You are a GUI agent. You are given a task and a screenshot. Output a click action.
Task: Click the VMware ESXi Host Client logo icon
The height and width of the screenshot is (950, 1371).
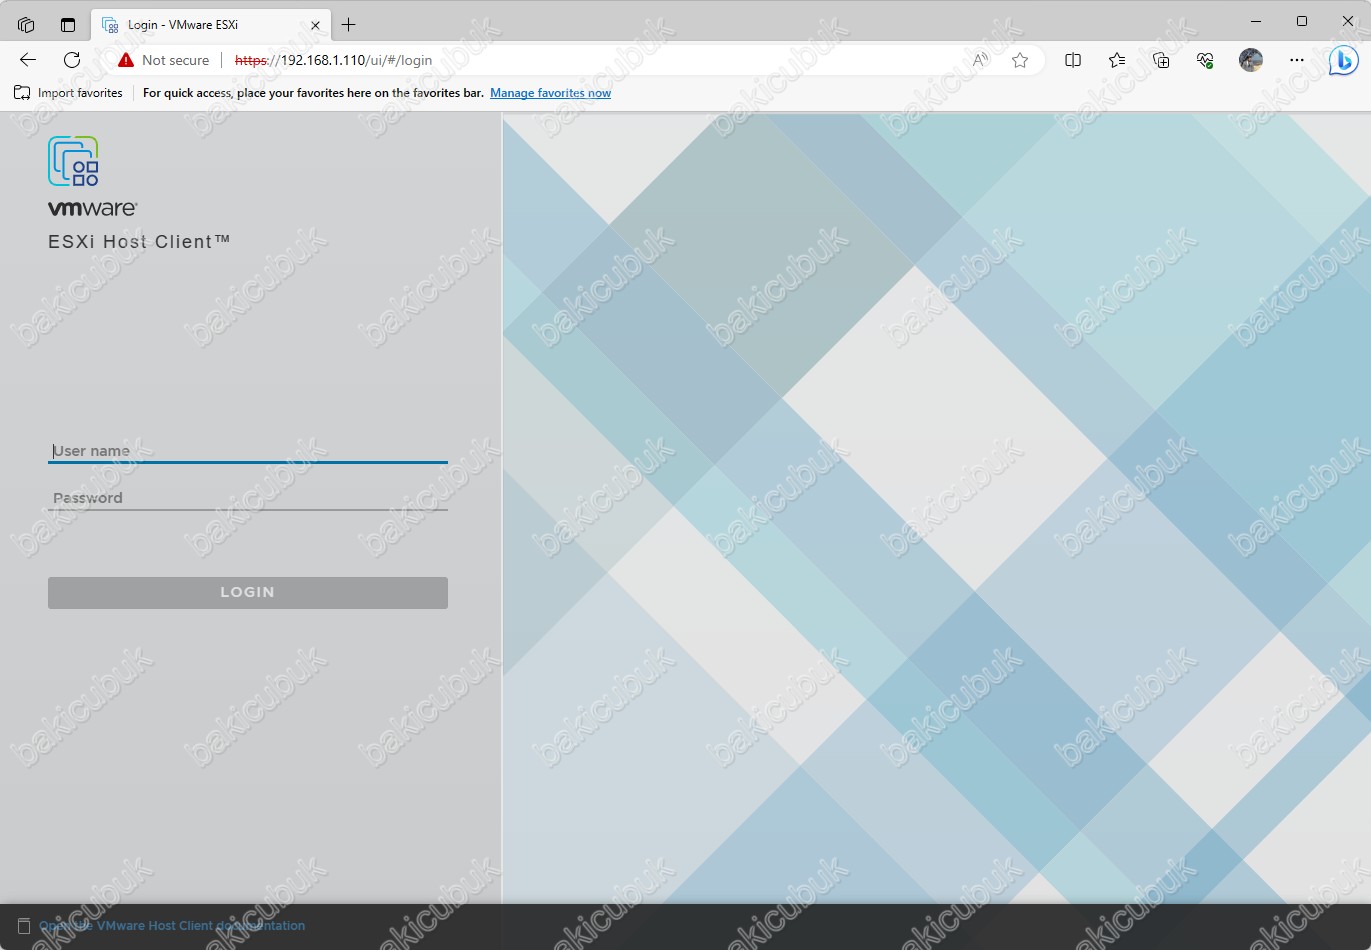[74, 161]
